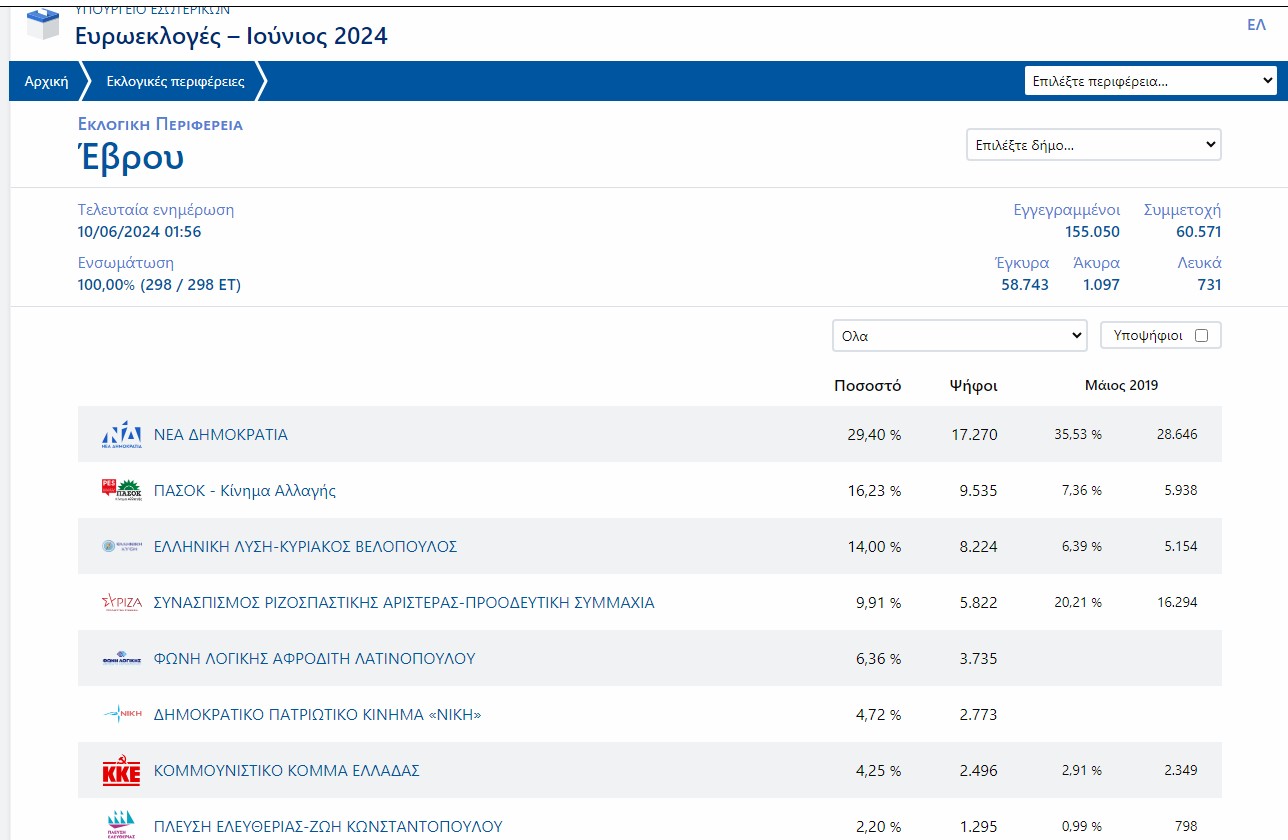Image resolution: width=1288 pixels, height=840 pixels.
Task: Click the Ευρωεκλογές – Ιούνιος 2024 title
Action: click(231, 37)
